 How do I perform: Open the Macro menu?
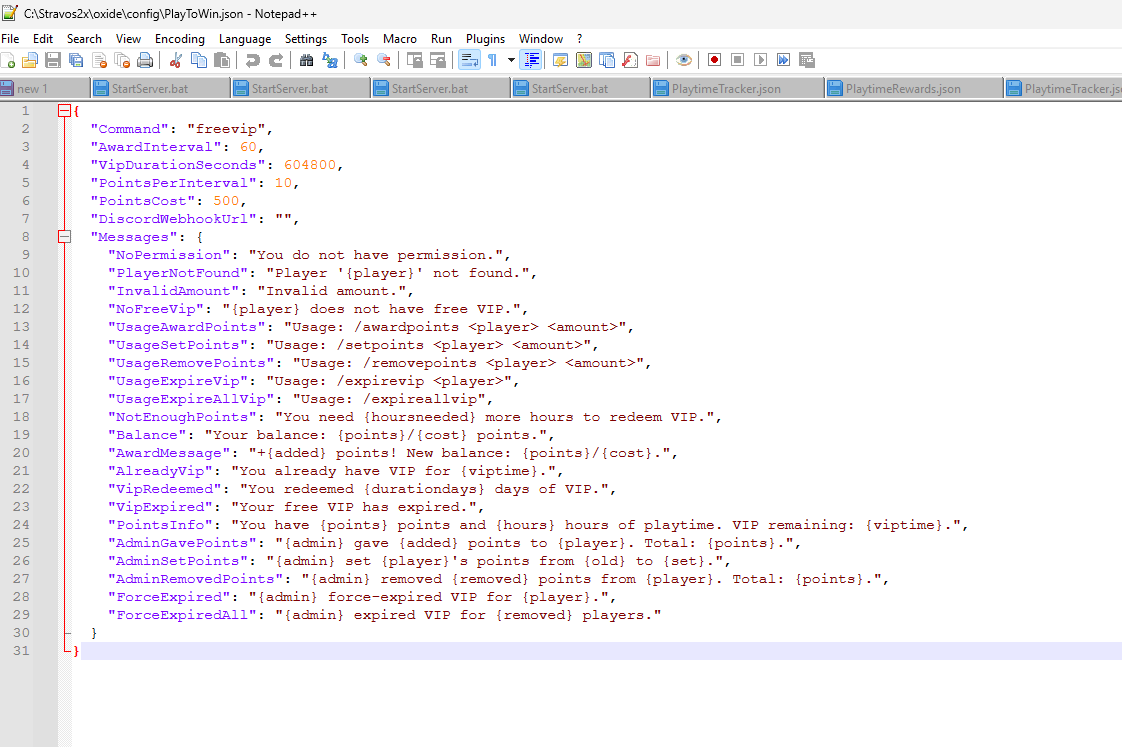[x=399, y=38]
